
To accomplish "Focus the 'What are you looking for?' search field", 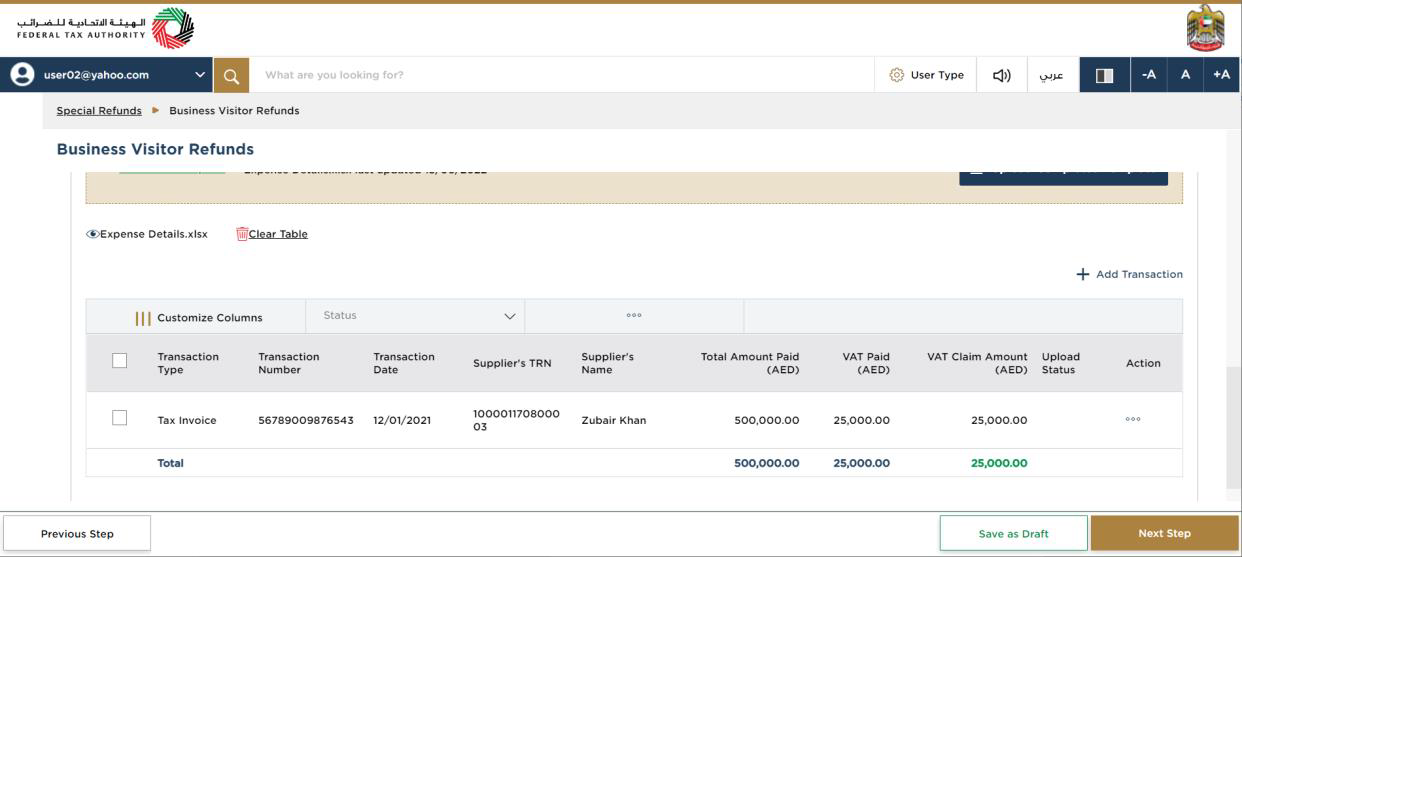I will [x=561, y=75].
